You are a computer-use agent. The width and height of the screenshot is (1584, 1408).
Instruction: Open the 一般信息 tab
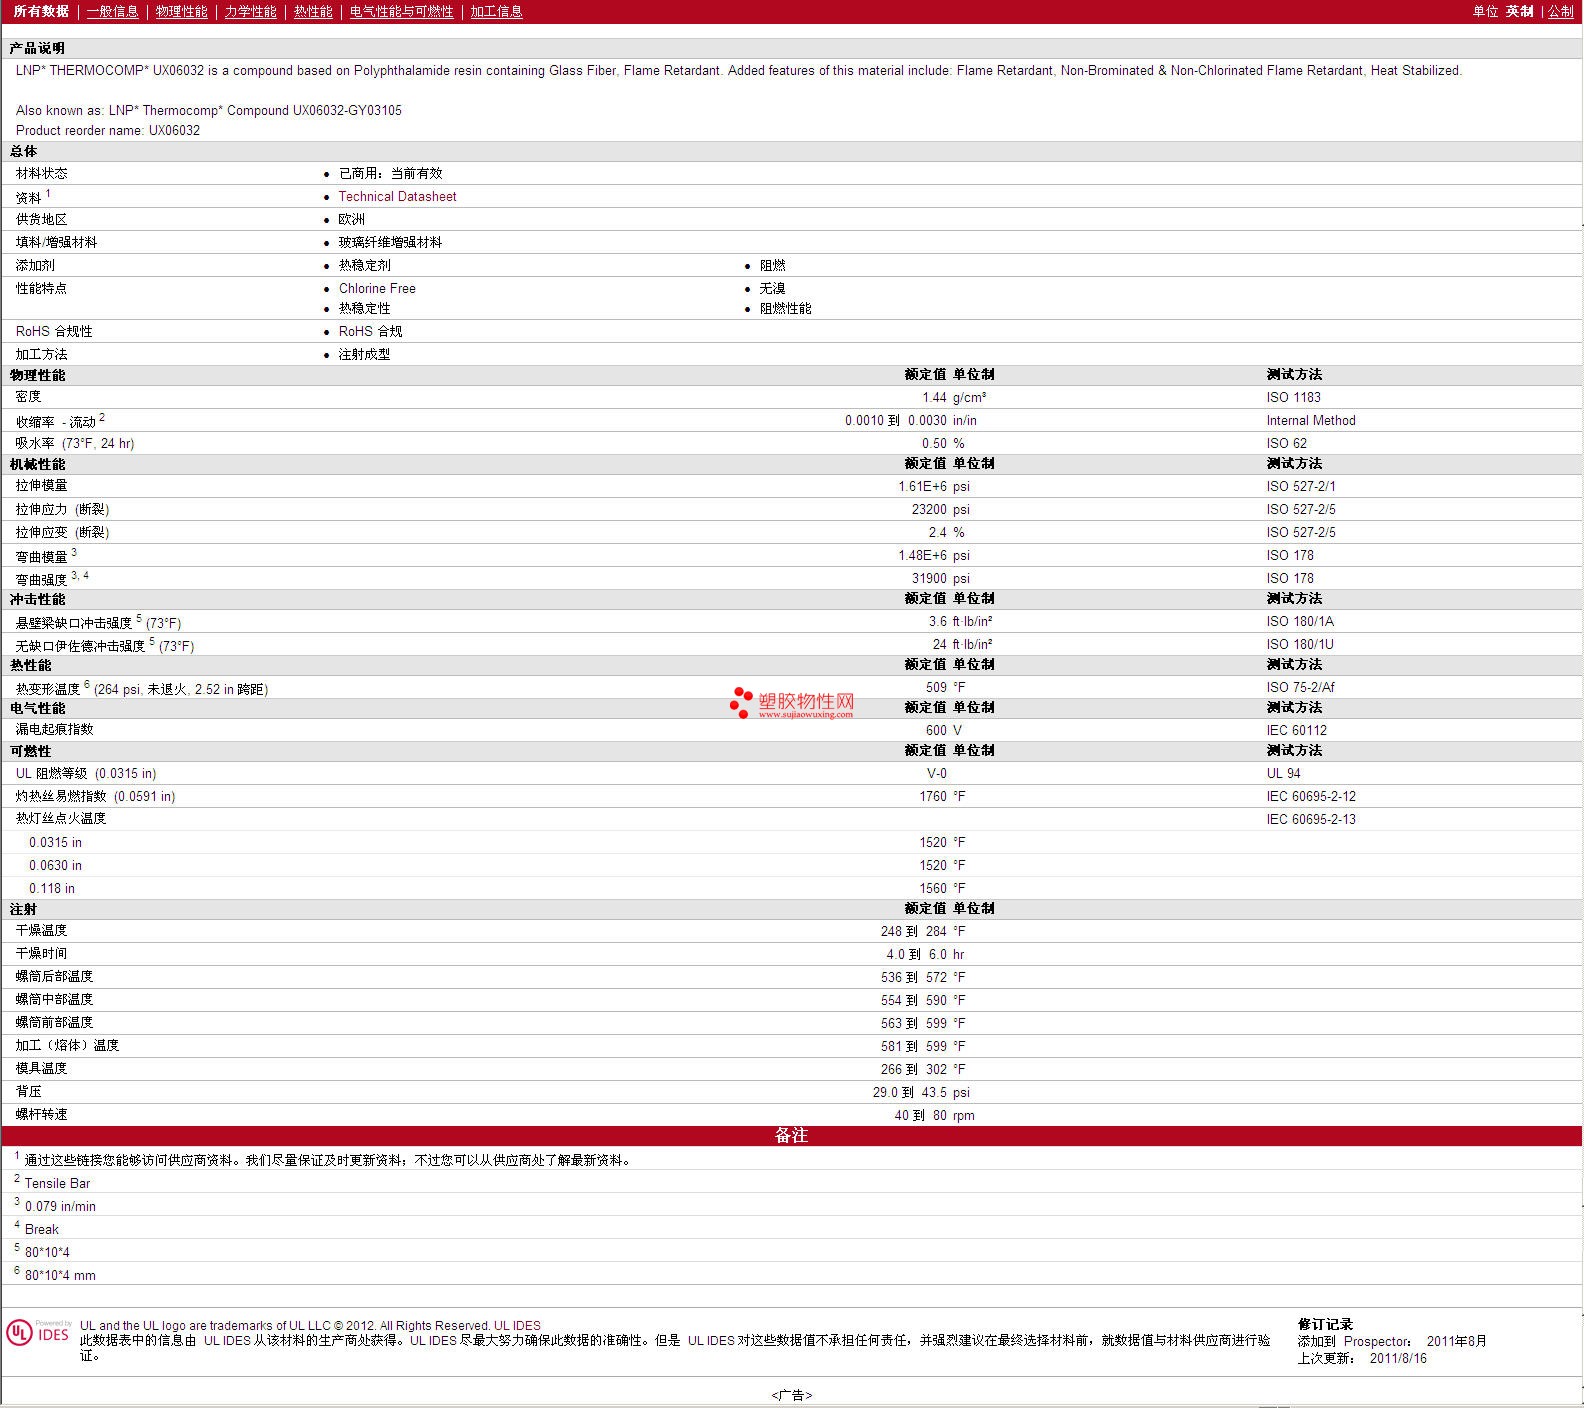(112, 11)
